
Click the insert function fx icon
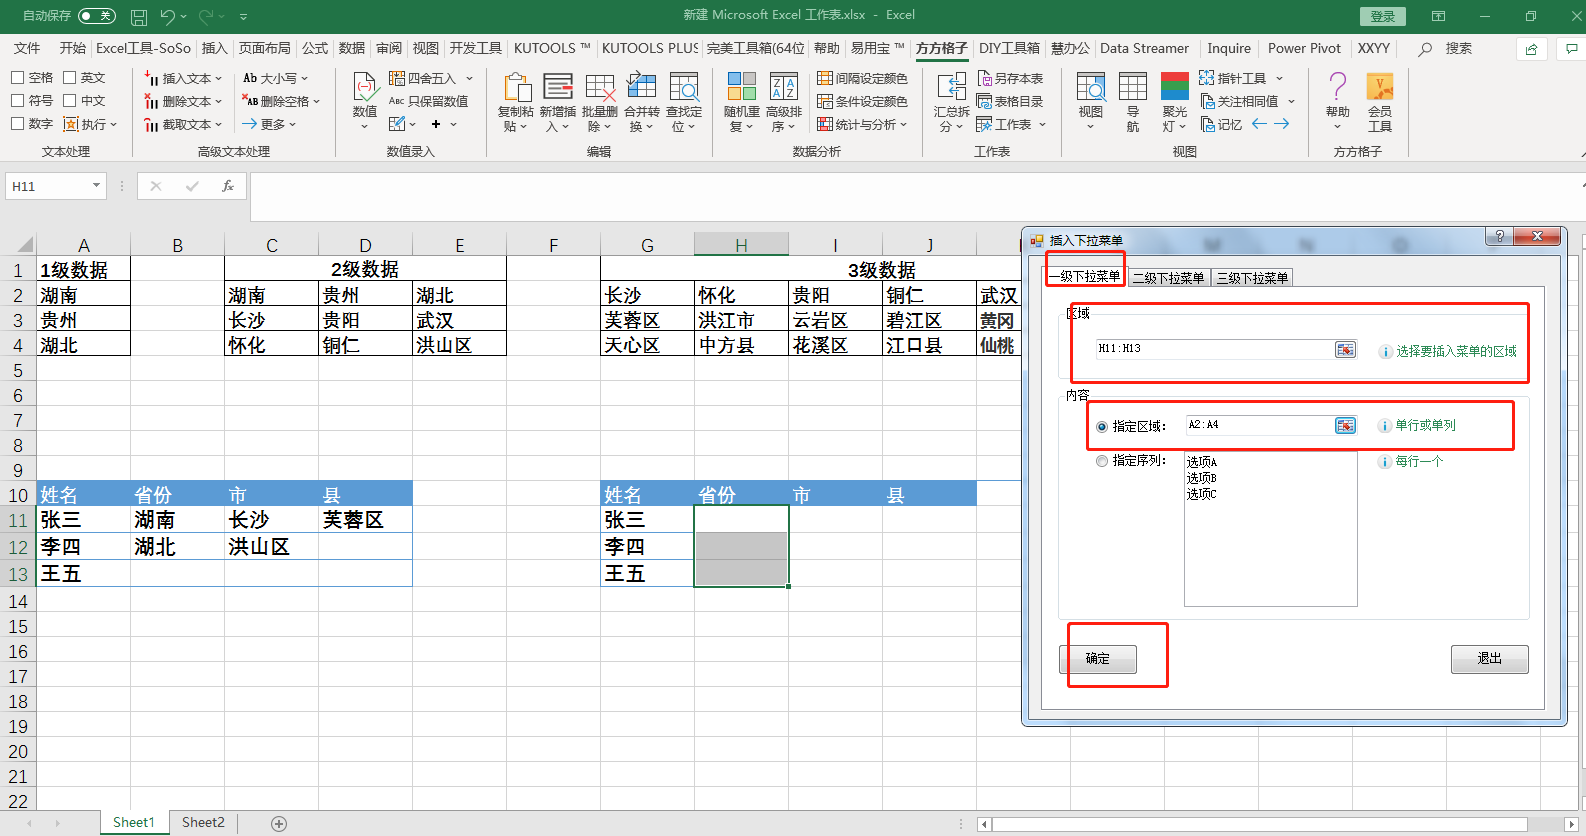228,186
